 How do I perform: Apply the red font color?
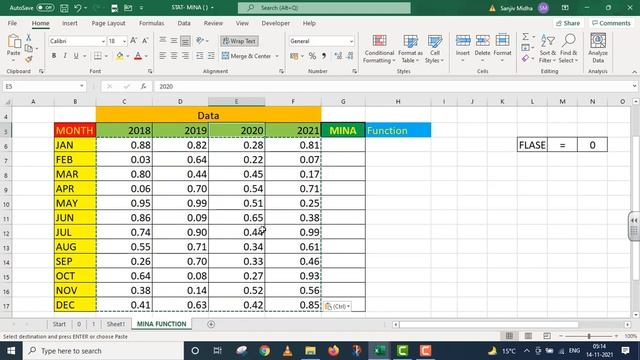click(x=138, y=56)
